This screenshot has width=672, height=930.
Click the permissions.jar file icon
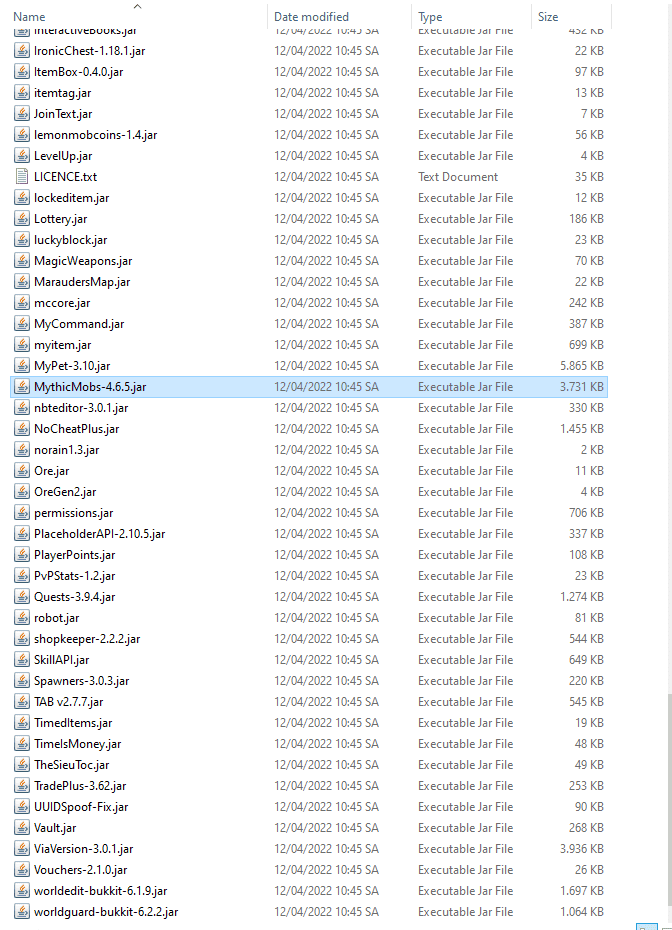tap(22, 513)
